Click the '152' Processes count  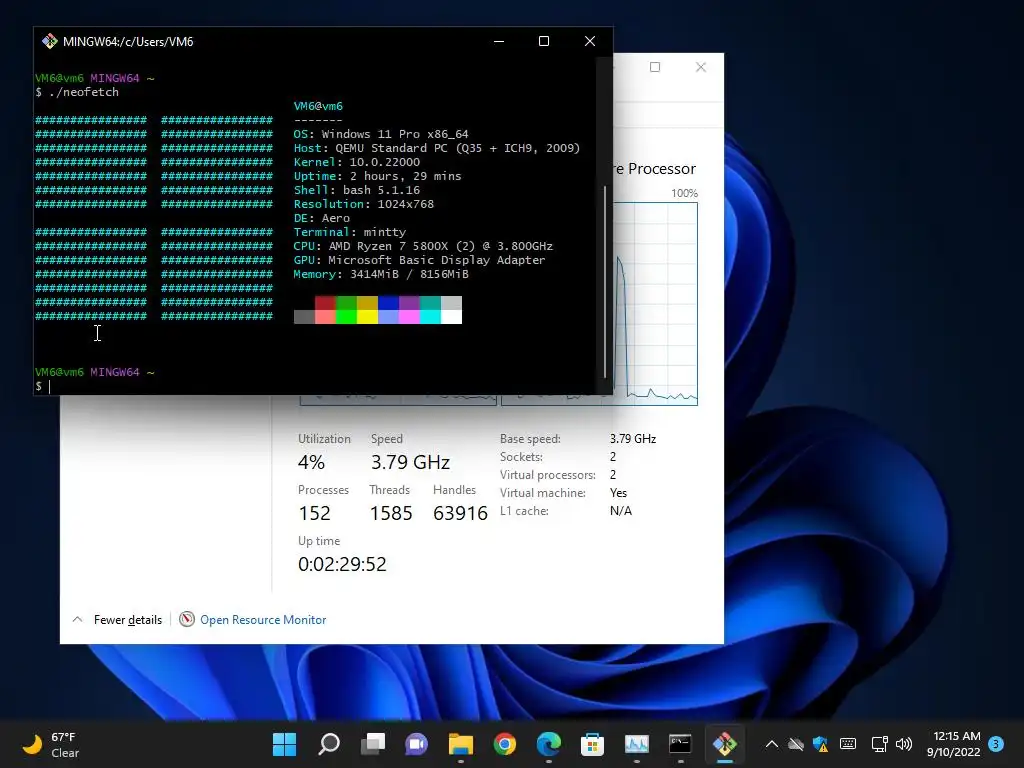pyautogui.click(x=314, y=513)
